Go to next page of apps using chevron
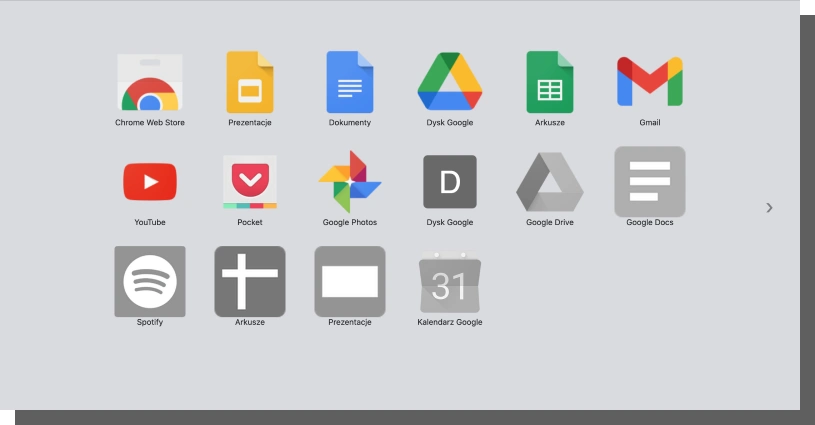 (x=769, y=208)
